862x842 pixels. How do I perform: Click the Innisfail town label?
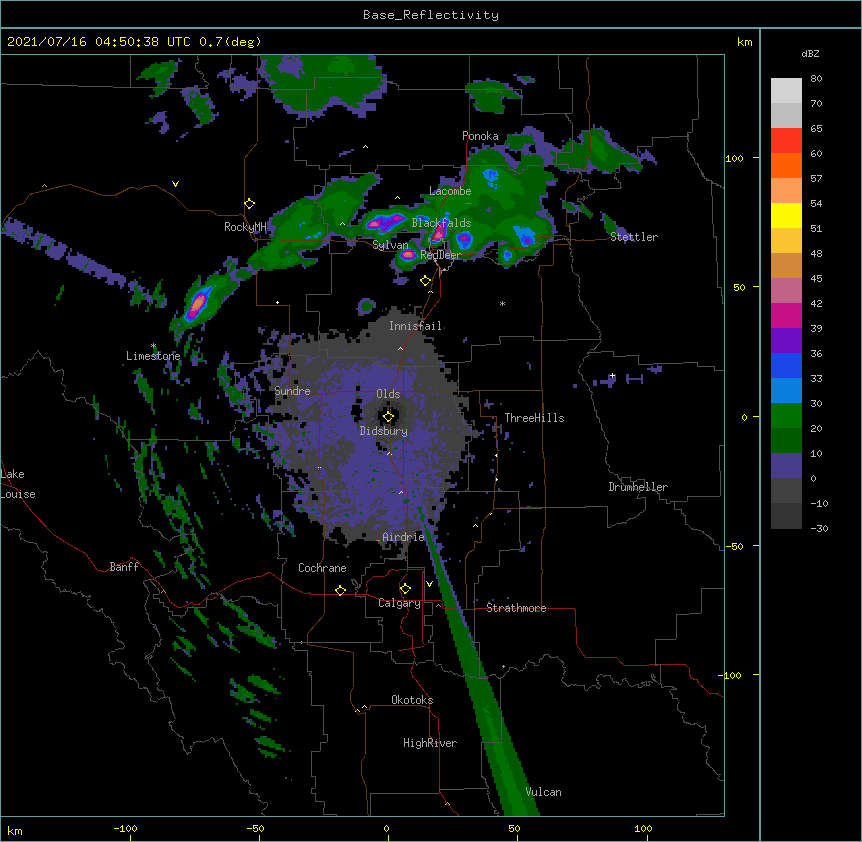coord(415,326)
